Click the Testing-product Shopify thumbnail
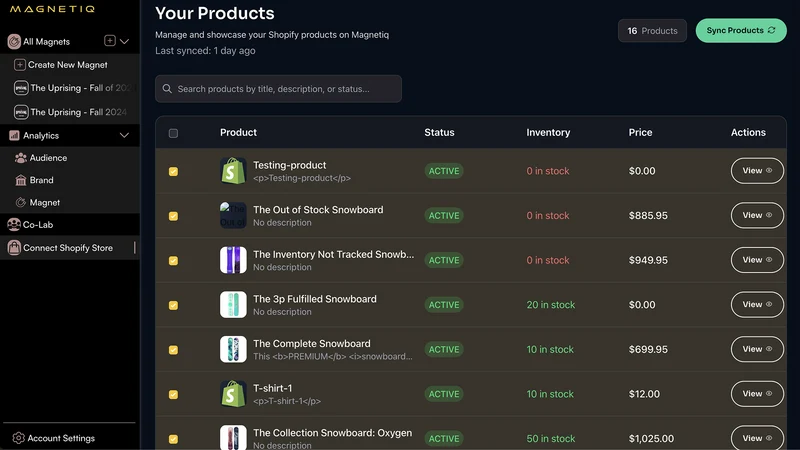This screenshot has height=450, width=800. click(233, 171)
